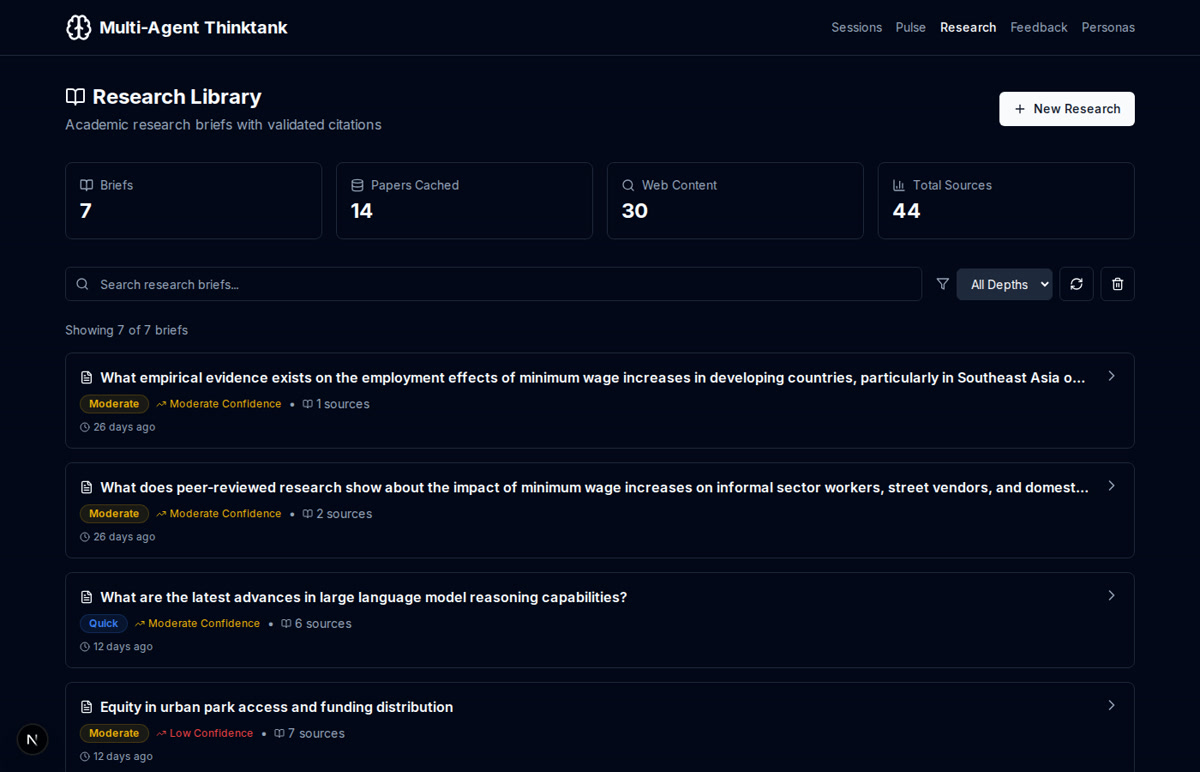Switch to the Sessions tab

pyautogui.click(x=857, y=27)
